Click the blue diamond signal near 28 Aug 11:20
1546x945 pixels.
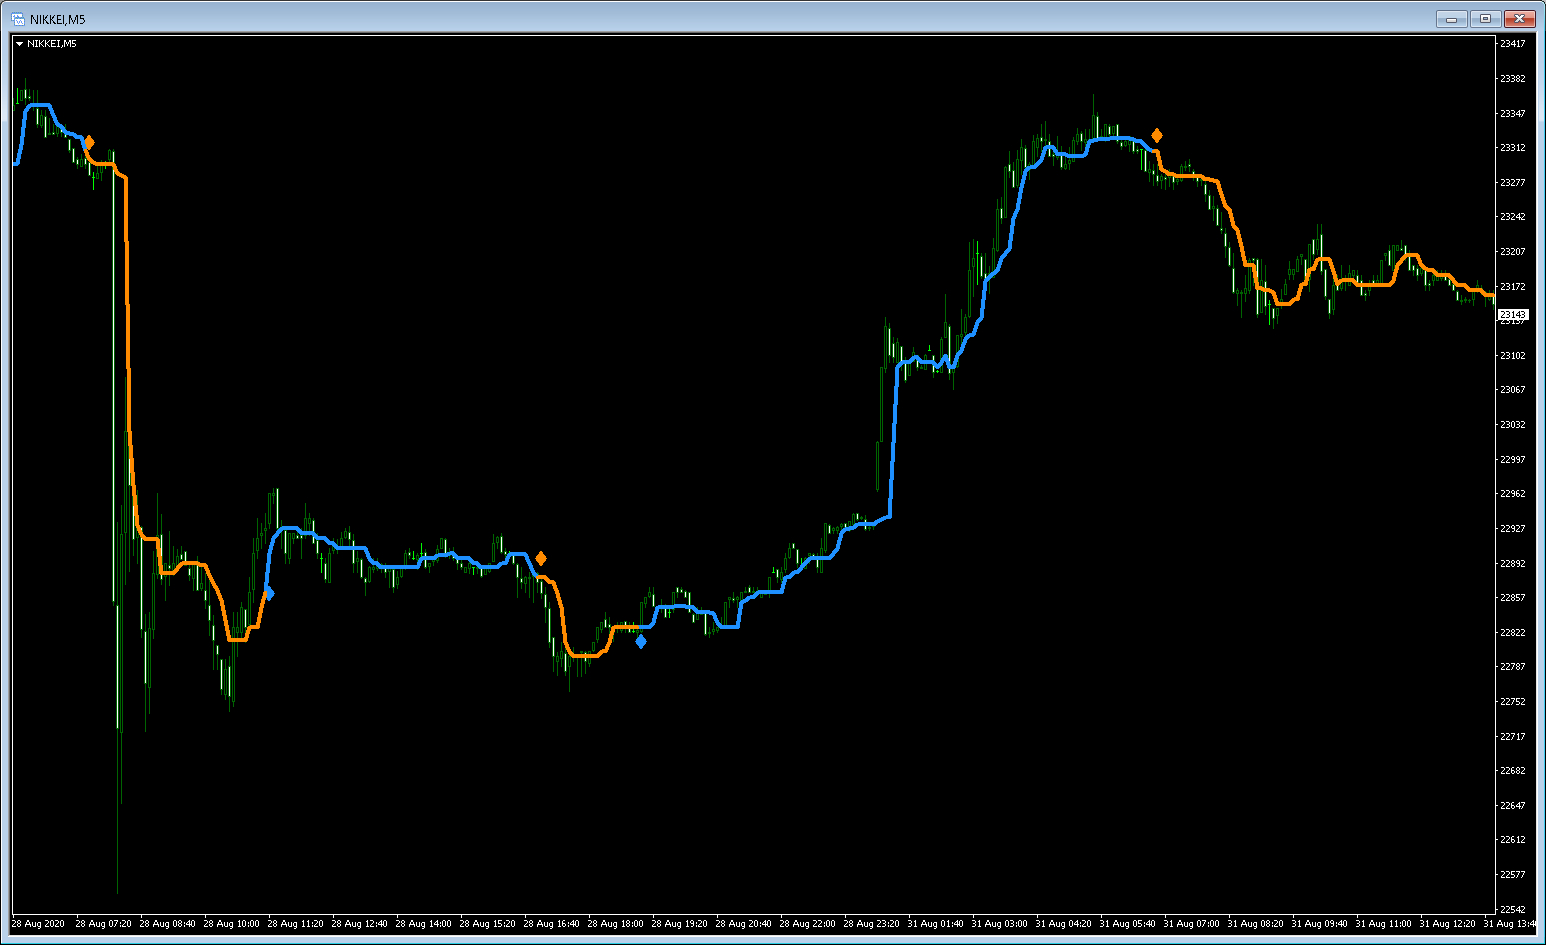269,593
